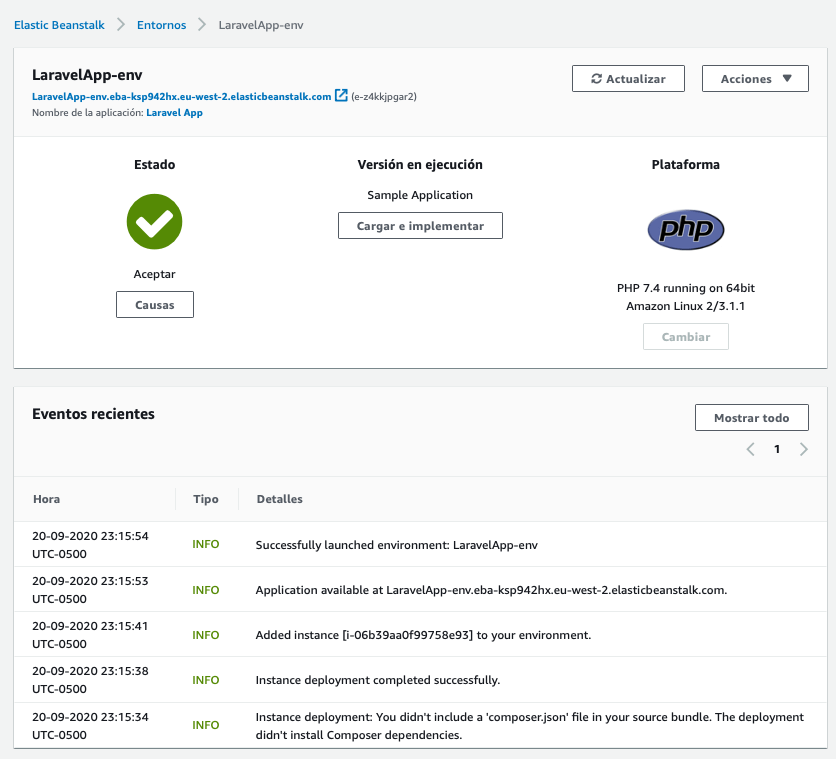Click the Cambiar platform button
The image size is (836, 759).
[686, 337]
